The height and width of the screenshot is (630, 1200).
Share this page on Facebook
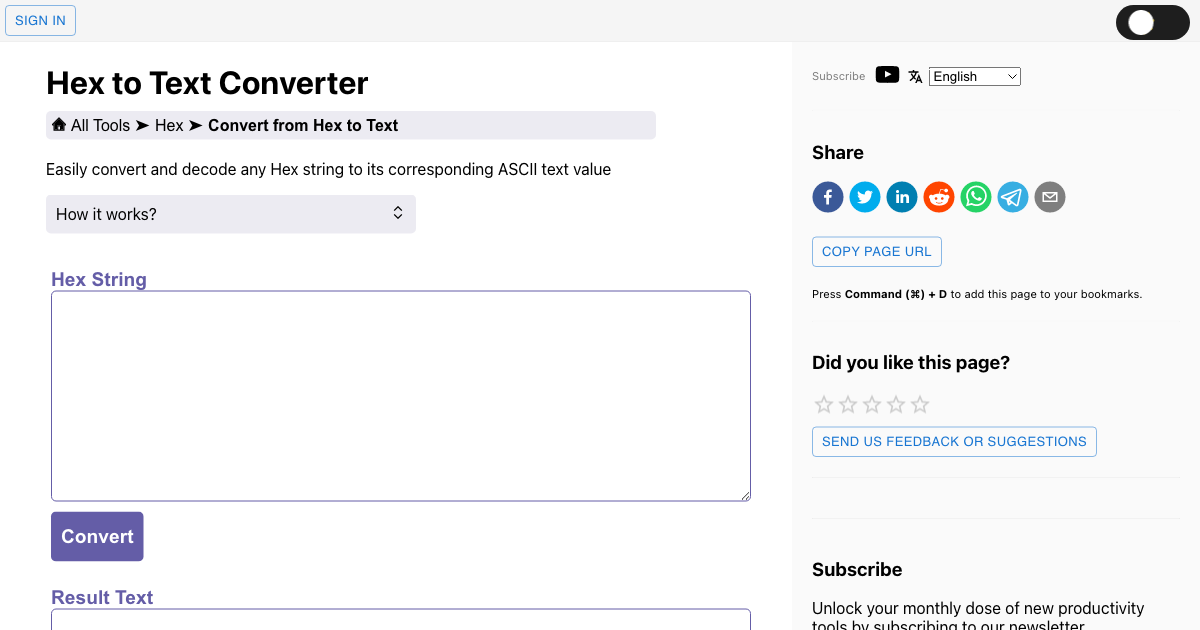tap(827, 197)
